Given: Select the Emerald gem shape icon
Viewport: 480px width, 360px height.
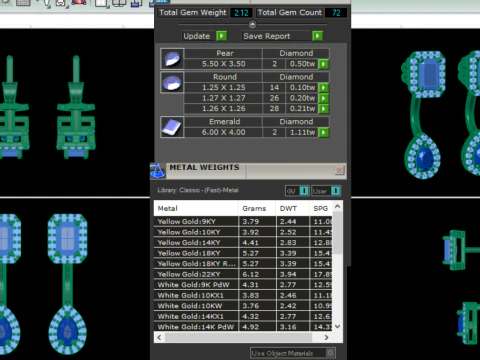Looking at the screenshot, I should 172,127.
